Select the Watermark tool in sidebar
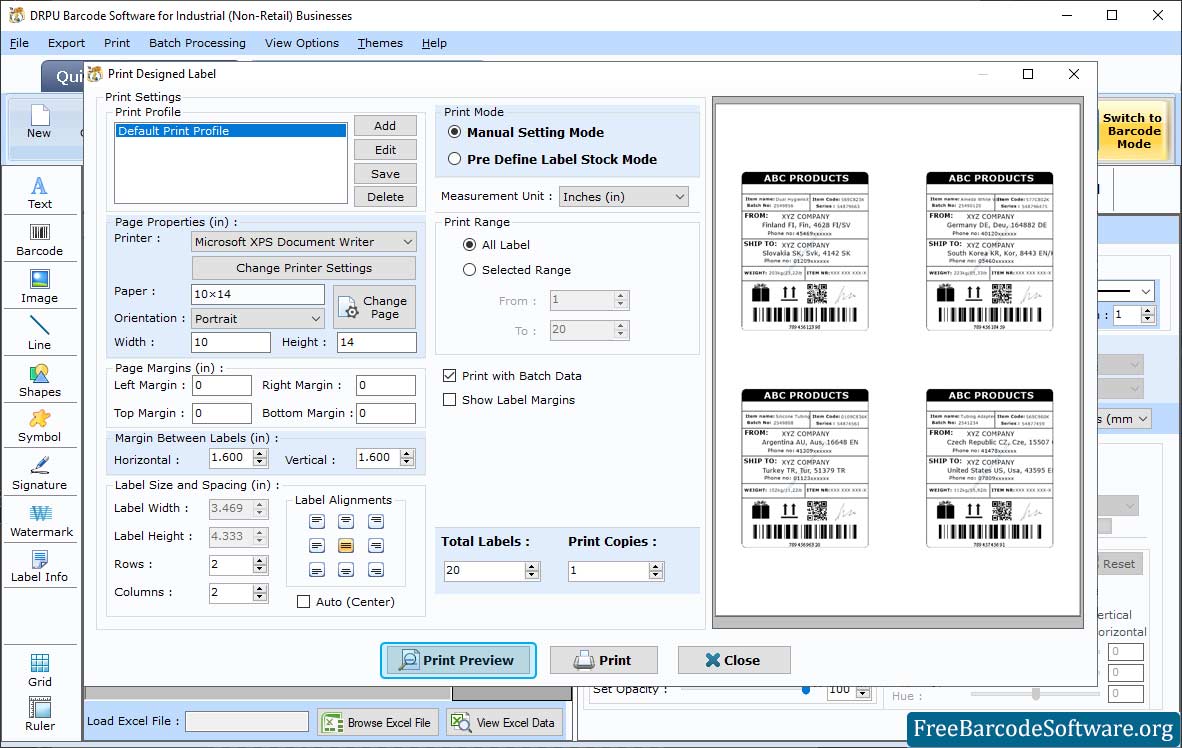 (41, 521)
